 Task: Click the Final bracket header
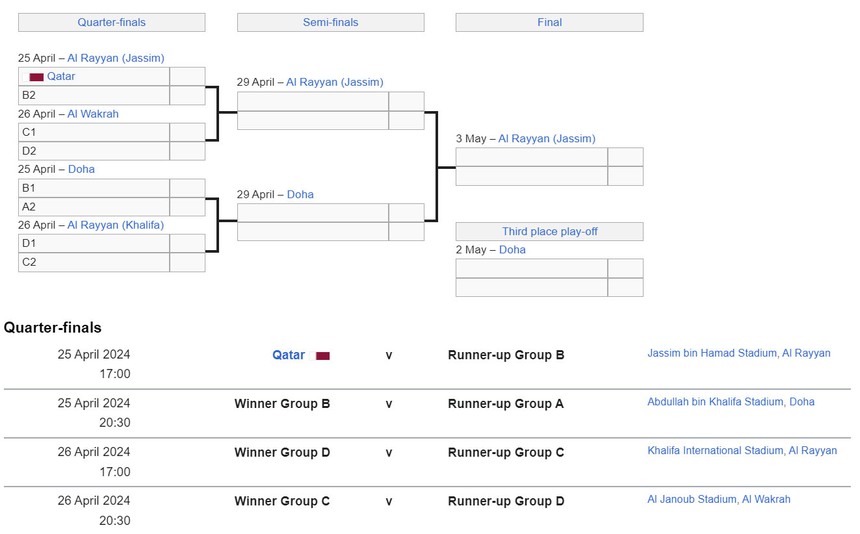click(x=549, y=22)
